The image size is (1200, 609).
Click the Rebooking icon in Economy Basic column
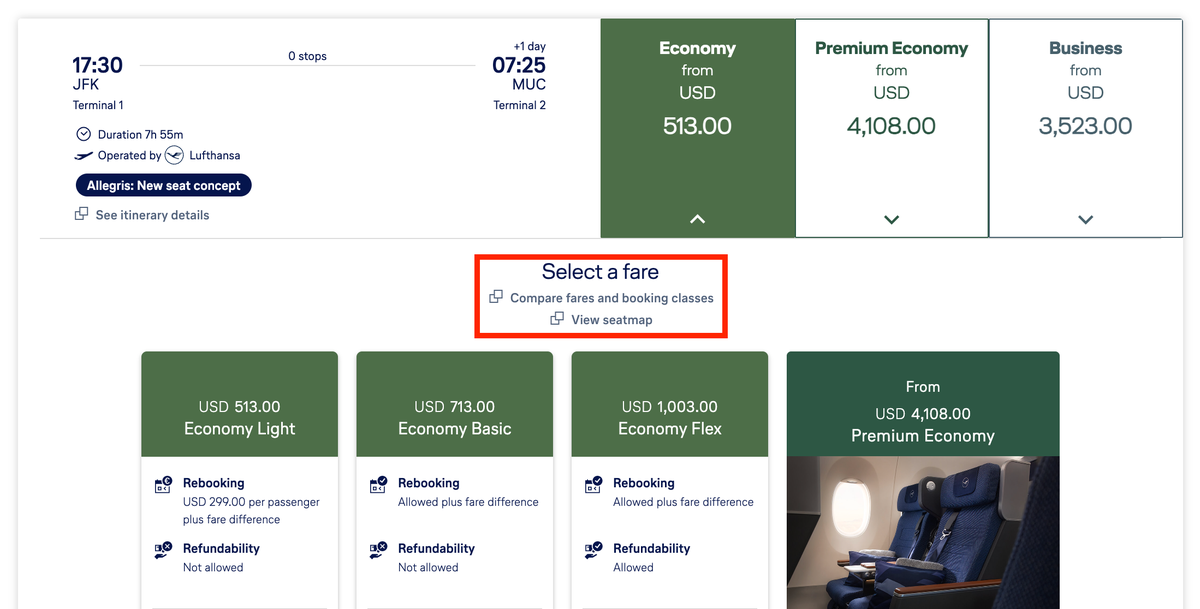(x=378, y=483)
